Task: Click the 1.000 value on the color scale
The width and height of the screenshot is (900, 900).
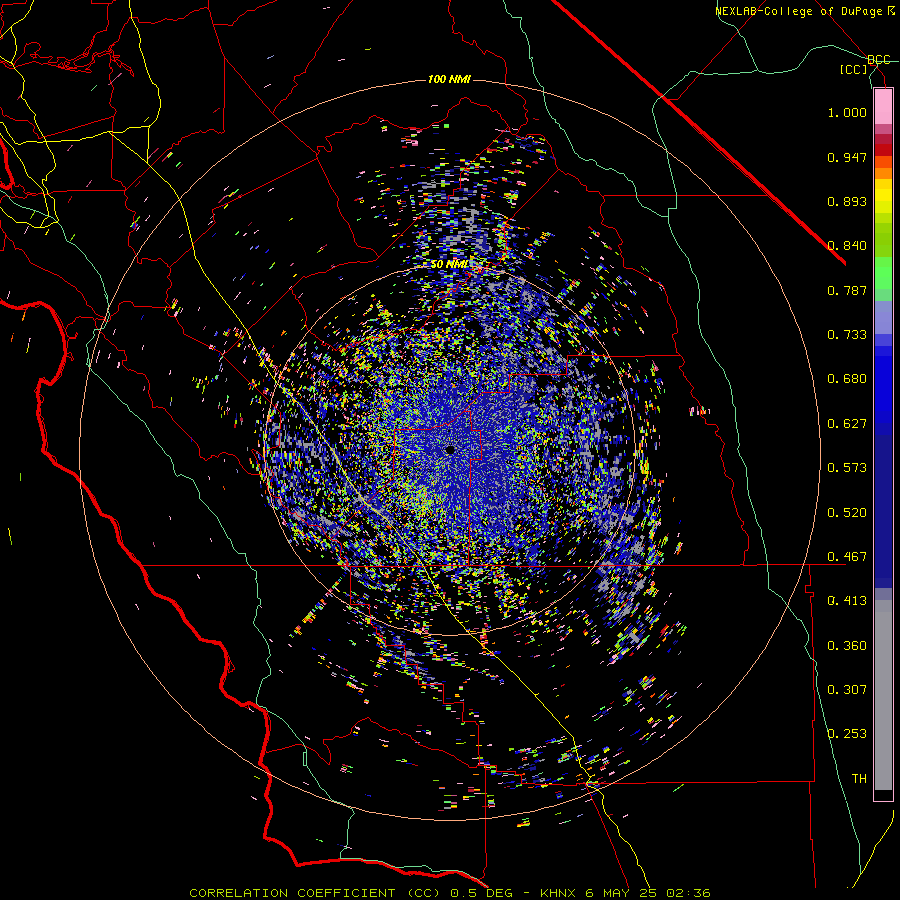Action: (847, 112)
